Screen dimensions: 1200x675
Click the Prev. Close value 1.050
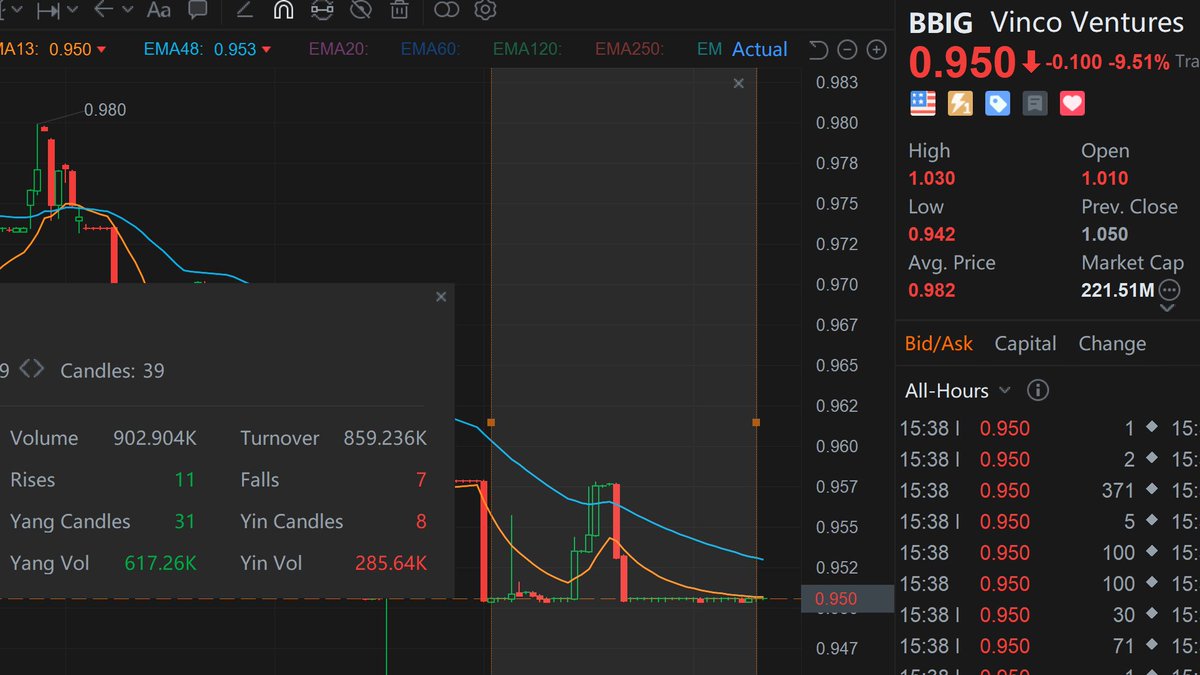(x=1104, y=234)
